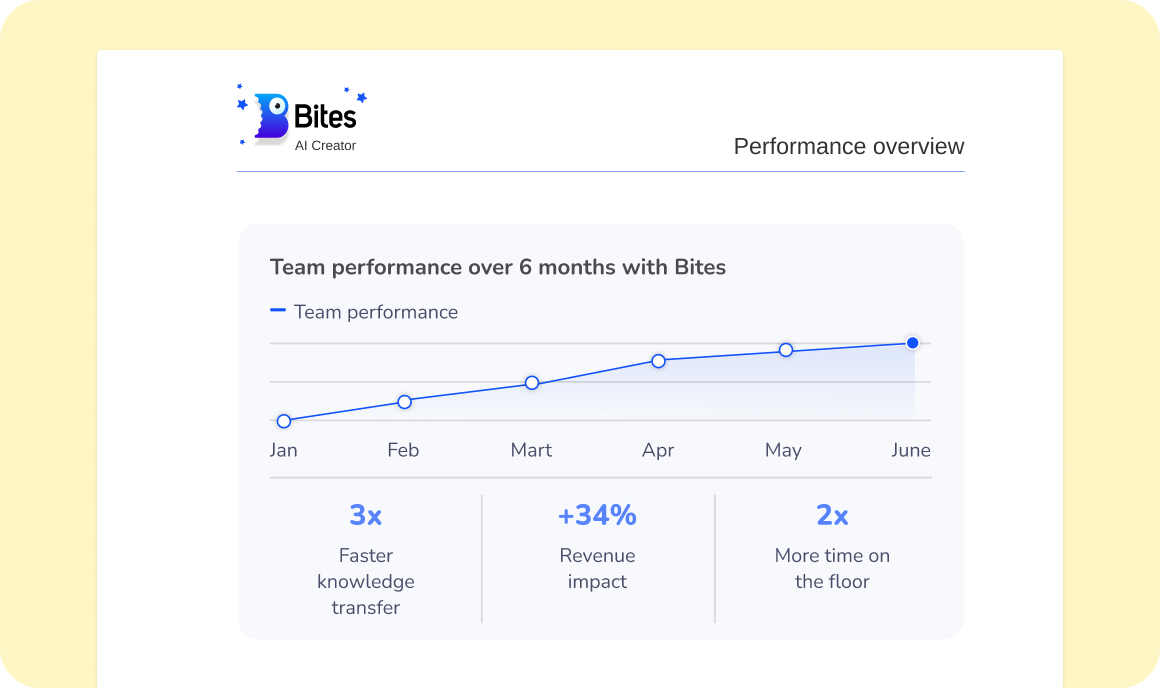
Task: Click the March data point on chart
Action: pos(532,383)
